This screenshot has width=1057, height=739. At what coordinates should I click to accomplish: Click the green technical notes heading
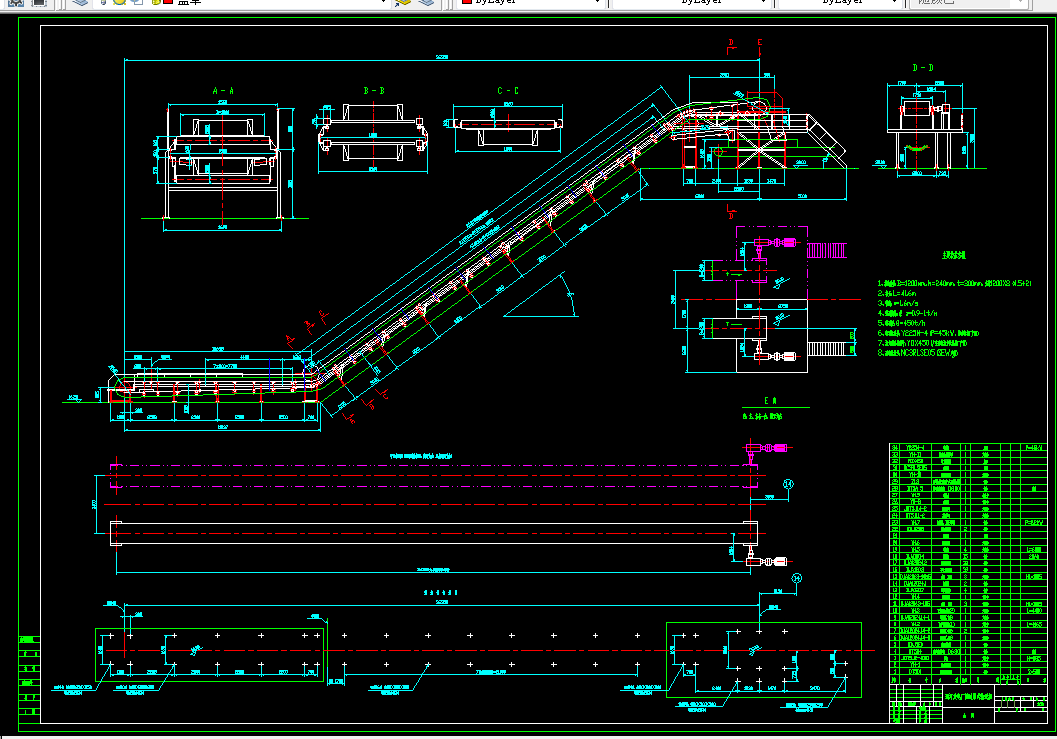coord(953,255)
